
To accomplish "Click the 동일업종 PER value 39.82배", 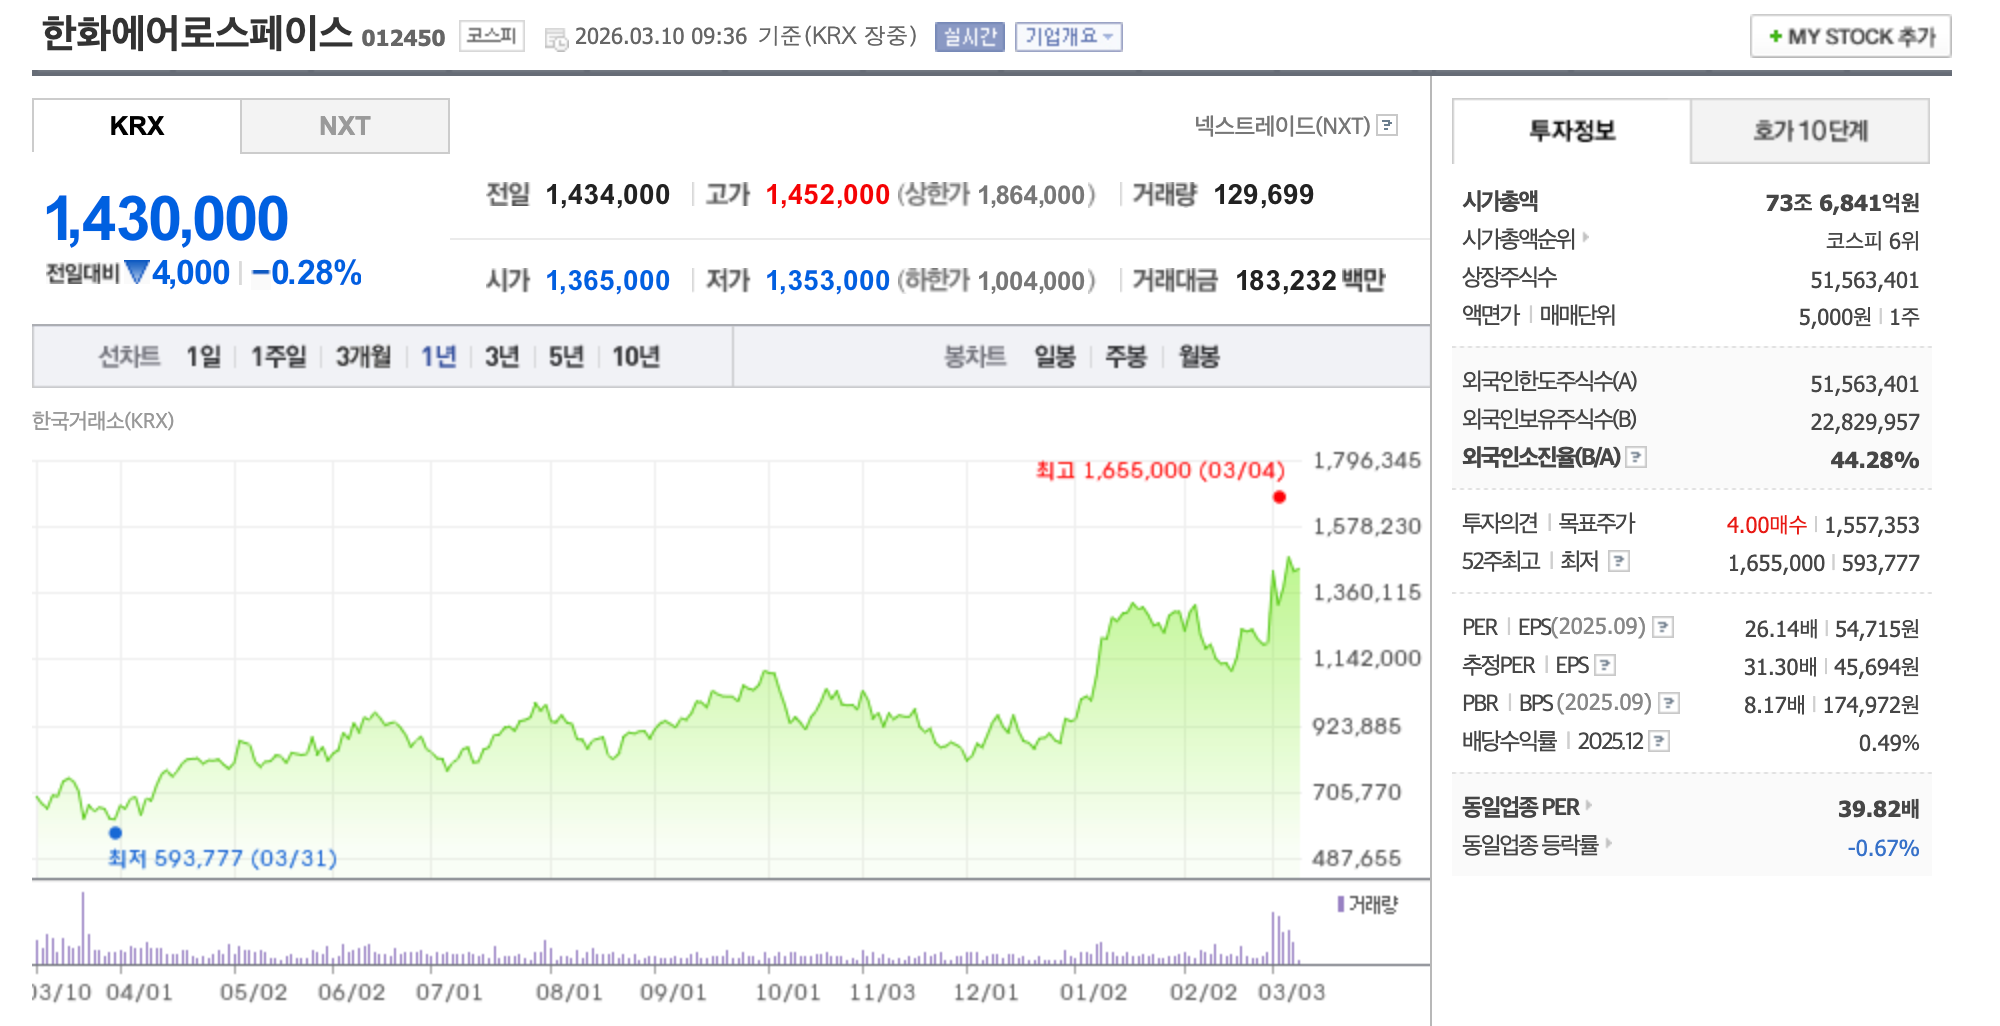I will pyautogui.click(x=1879, y=808).
